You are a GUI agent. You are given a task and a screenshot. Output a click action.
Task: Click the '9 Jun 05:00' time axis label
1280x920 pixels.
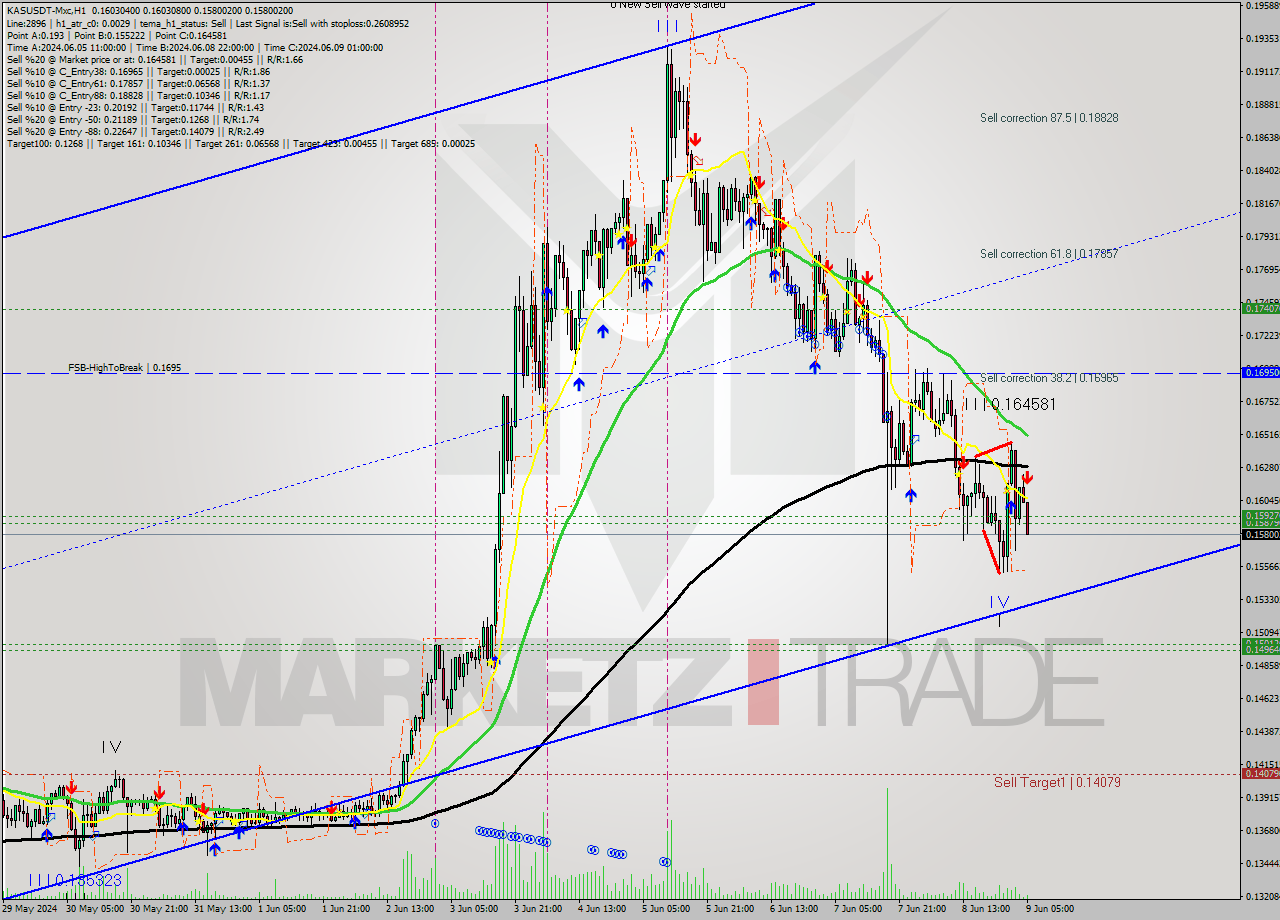(x=1049, y=909)
